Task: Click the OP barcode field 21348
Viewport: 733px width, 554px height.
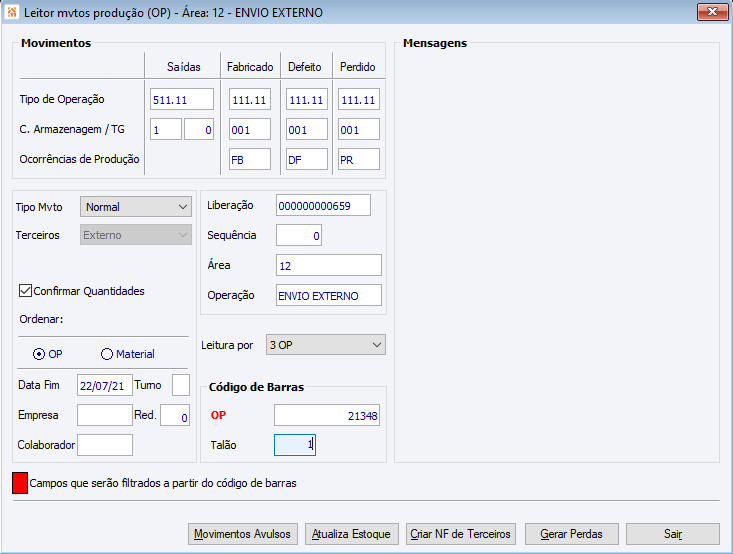Action: [327, 415]
